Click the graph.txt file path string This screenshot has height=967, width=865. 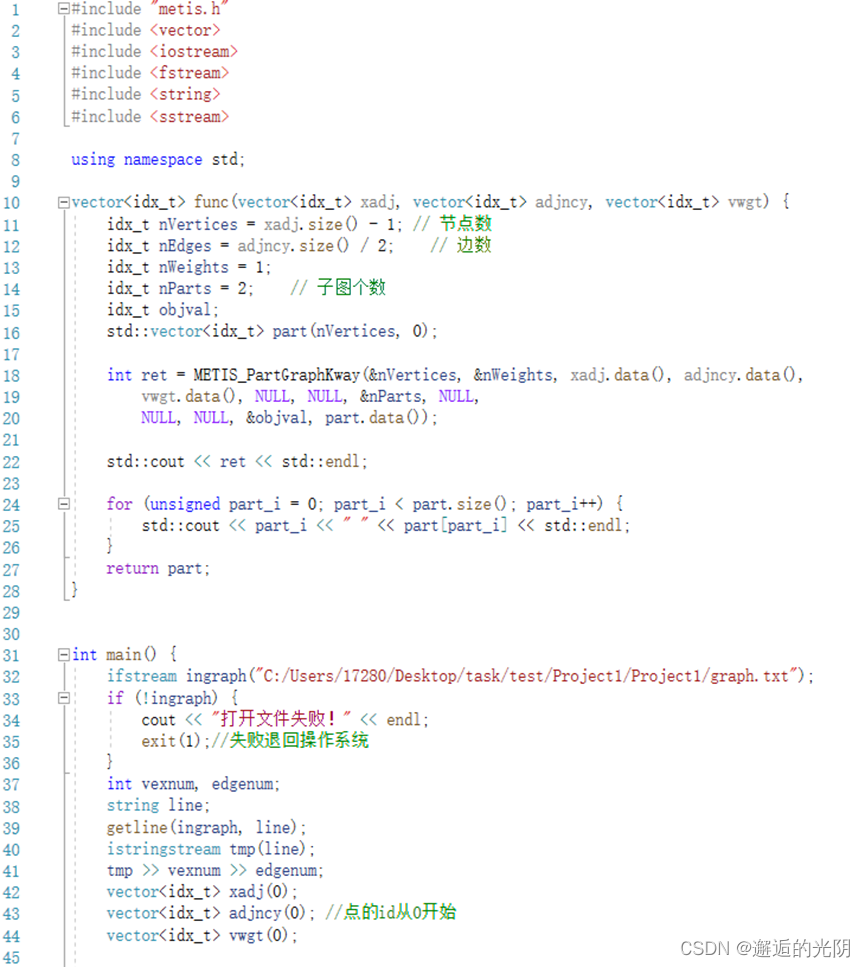point(526,676)
